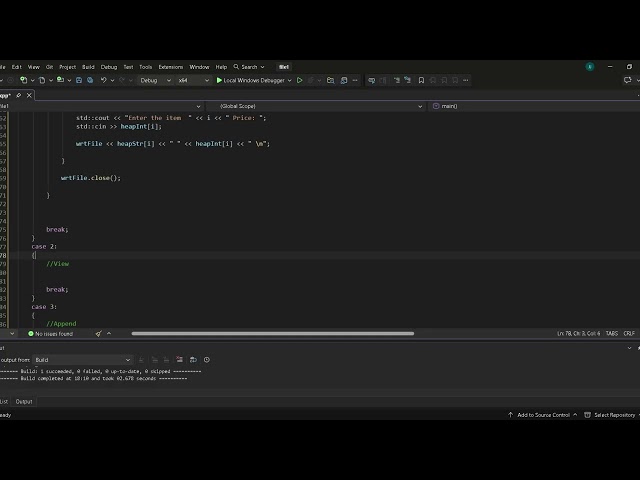Open the Show output from Build dropdown
Image resolution: width=640 pixels, height=480 pixels.
[x=82, y=360]
